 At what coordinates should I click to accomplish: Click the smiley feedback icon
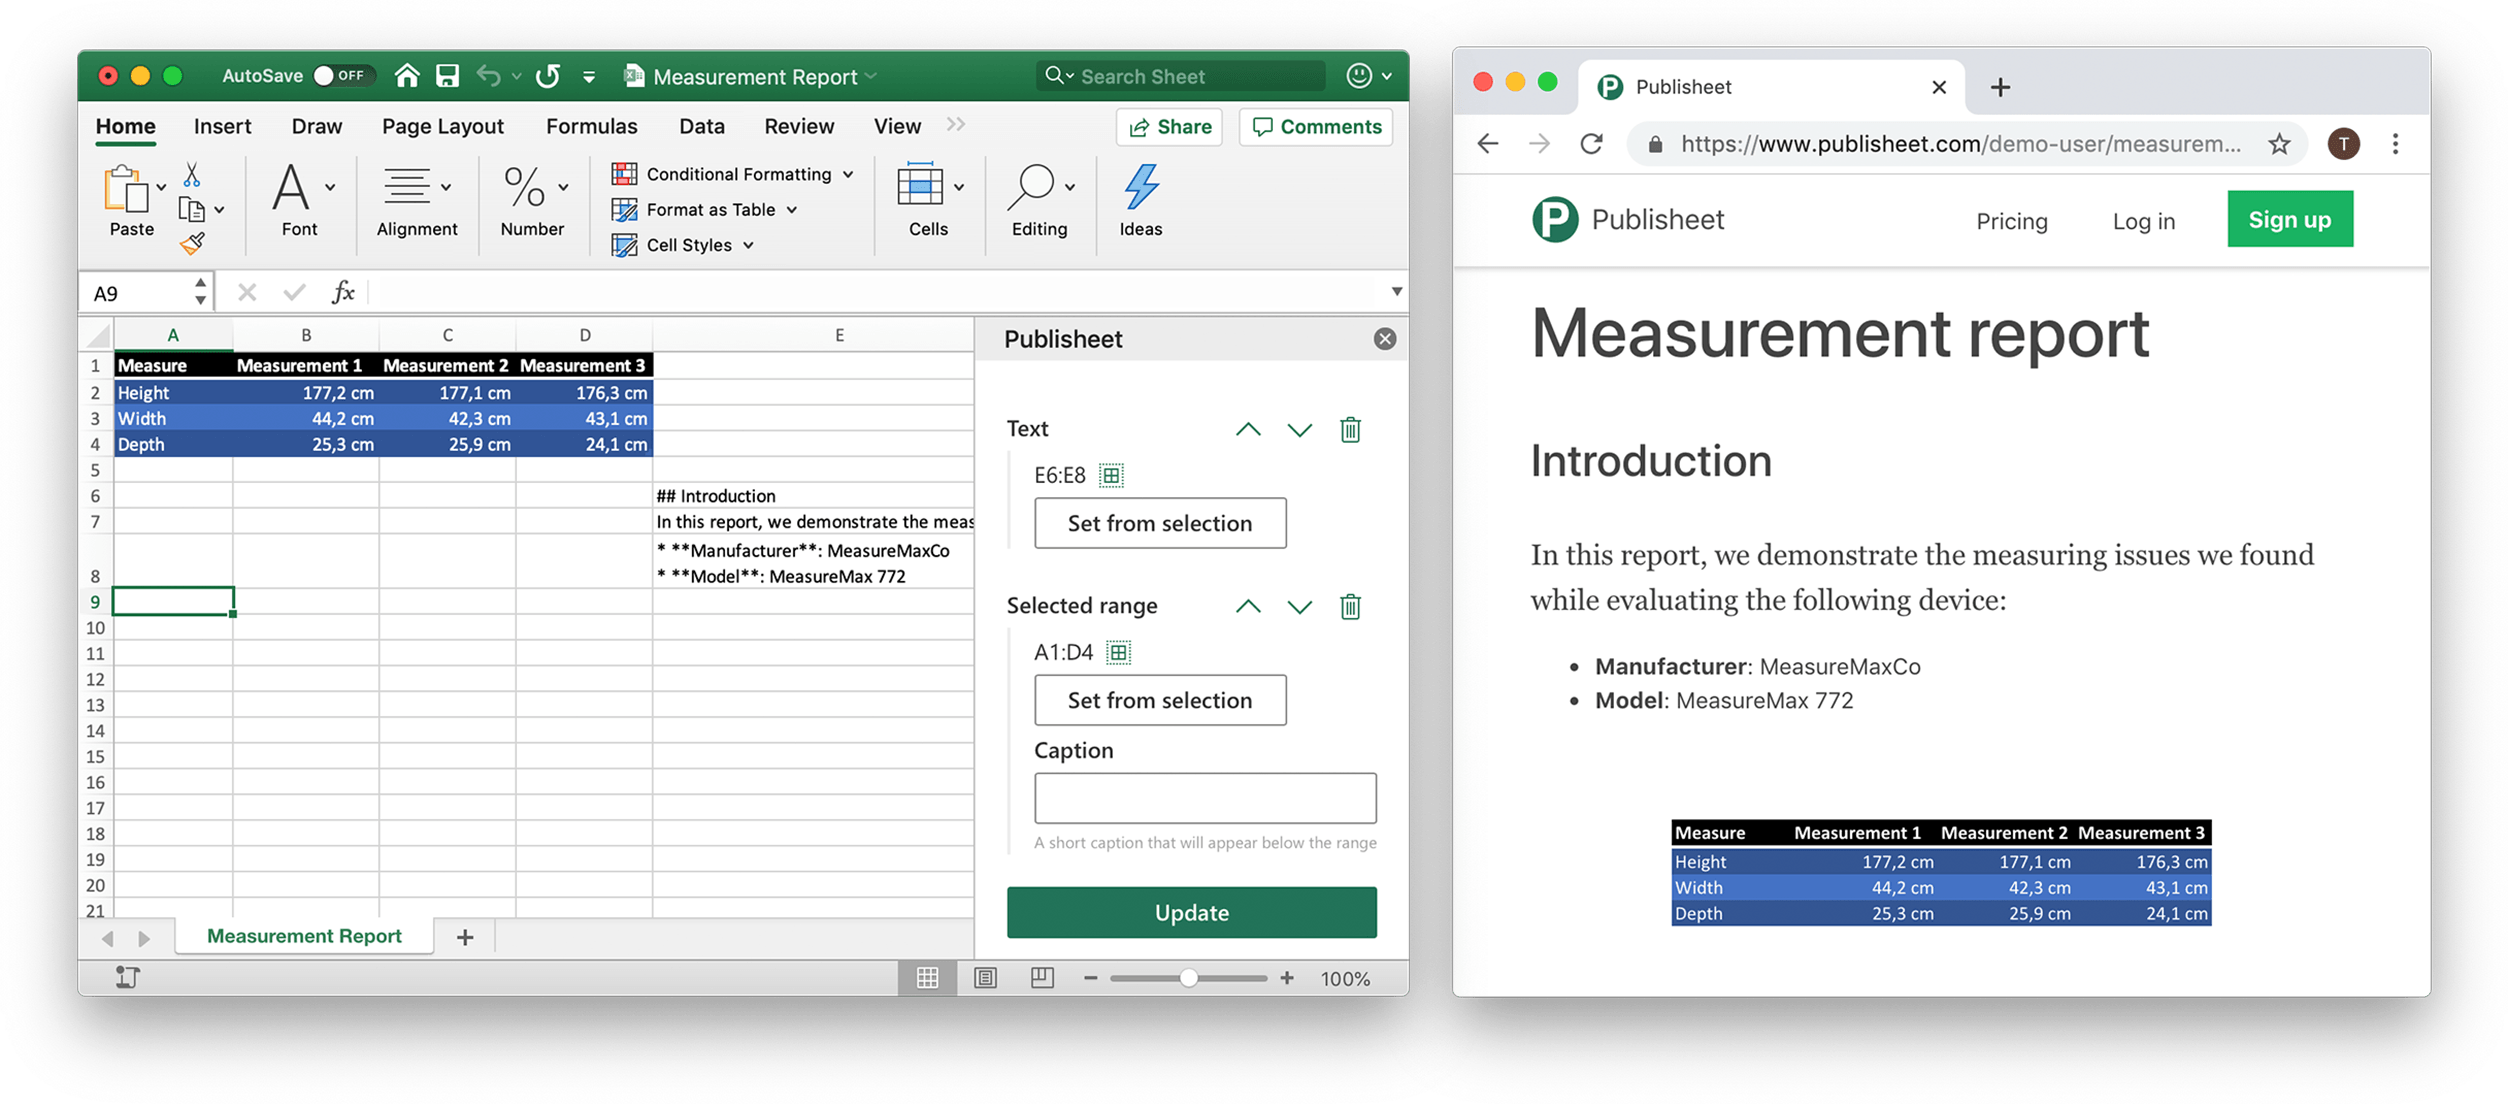point(1358,76)
